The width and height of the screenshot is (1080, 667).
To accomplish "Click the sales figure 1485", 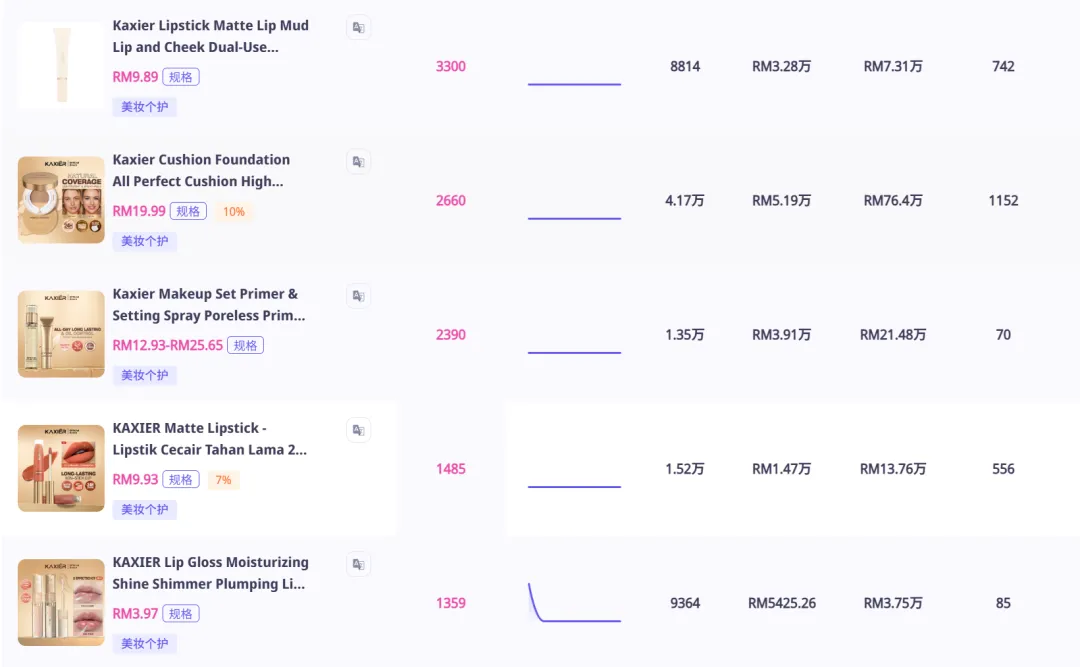I will click(x=450, y=469).
